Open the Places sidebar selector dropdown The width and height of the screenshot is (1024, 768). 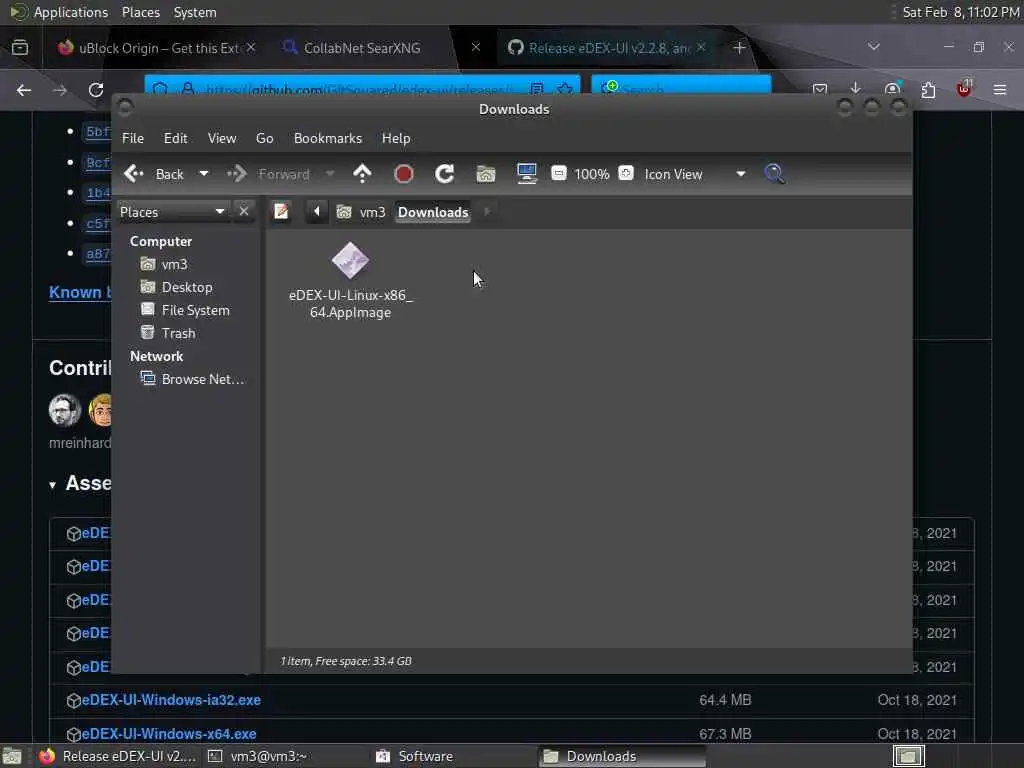tap(173, 212)
